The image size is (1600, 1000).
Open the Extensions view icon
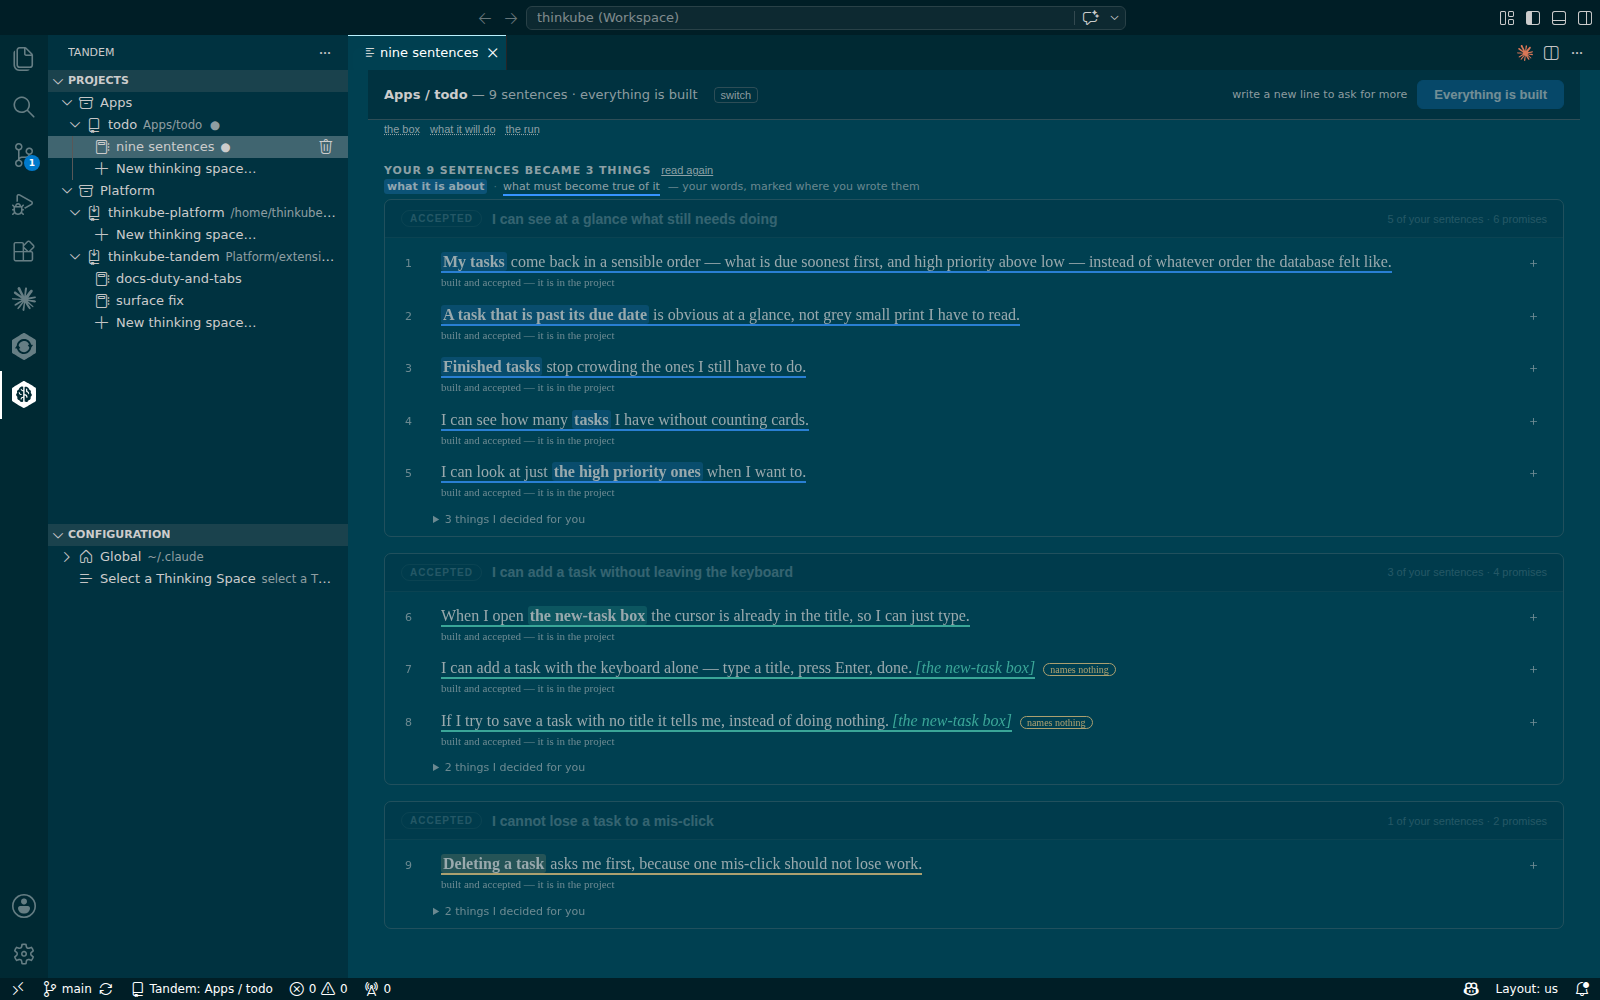pos(24,251)
